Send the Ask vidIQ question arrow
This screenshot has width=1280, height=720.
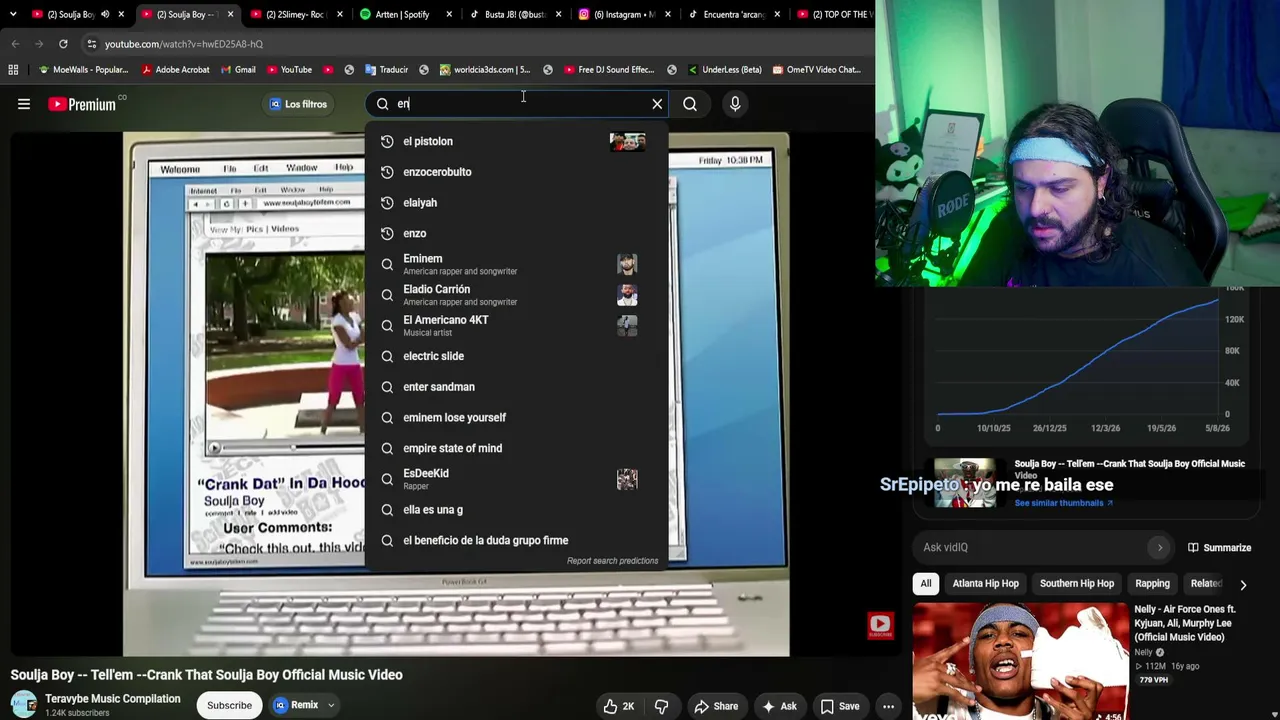[1160, 547]
